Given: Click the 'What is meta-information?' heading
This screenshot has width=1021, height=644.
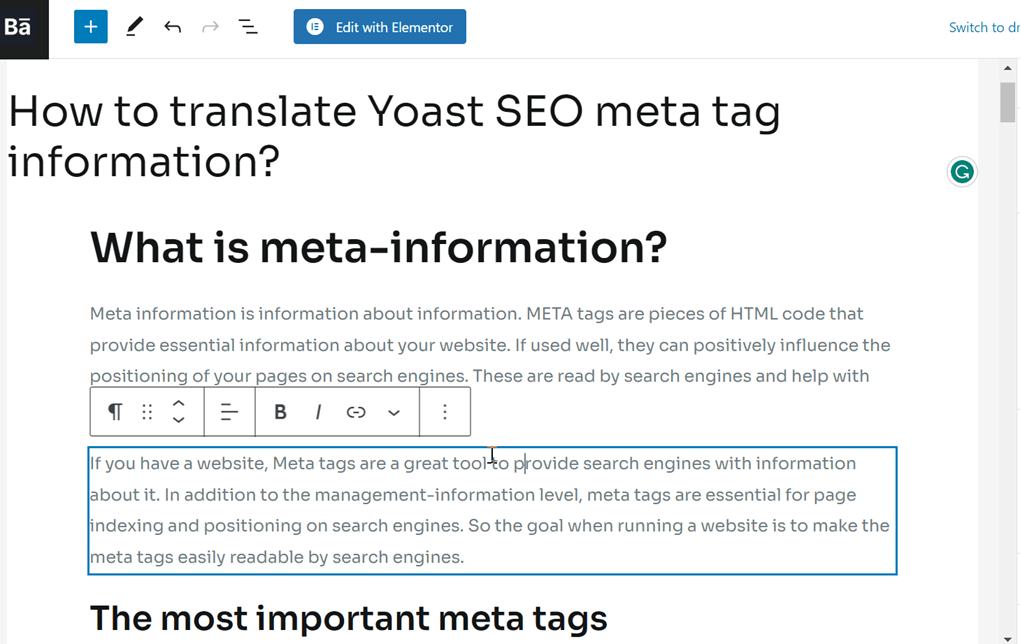Looking at the screenshot, I should point(379,248).
